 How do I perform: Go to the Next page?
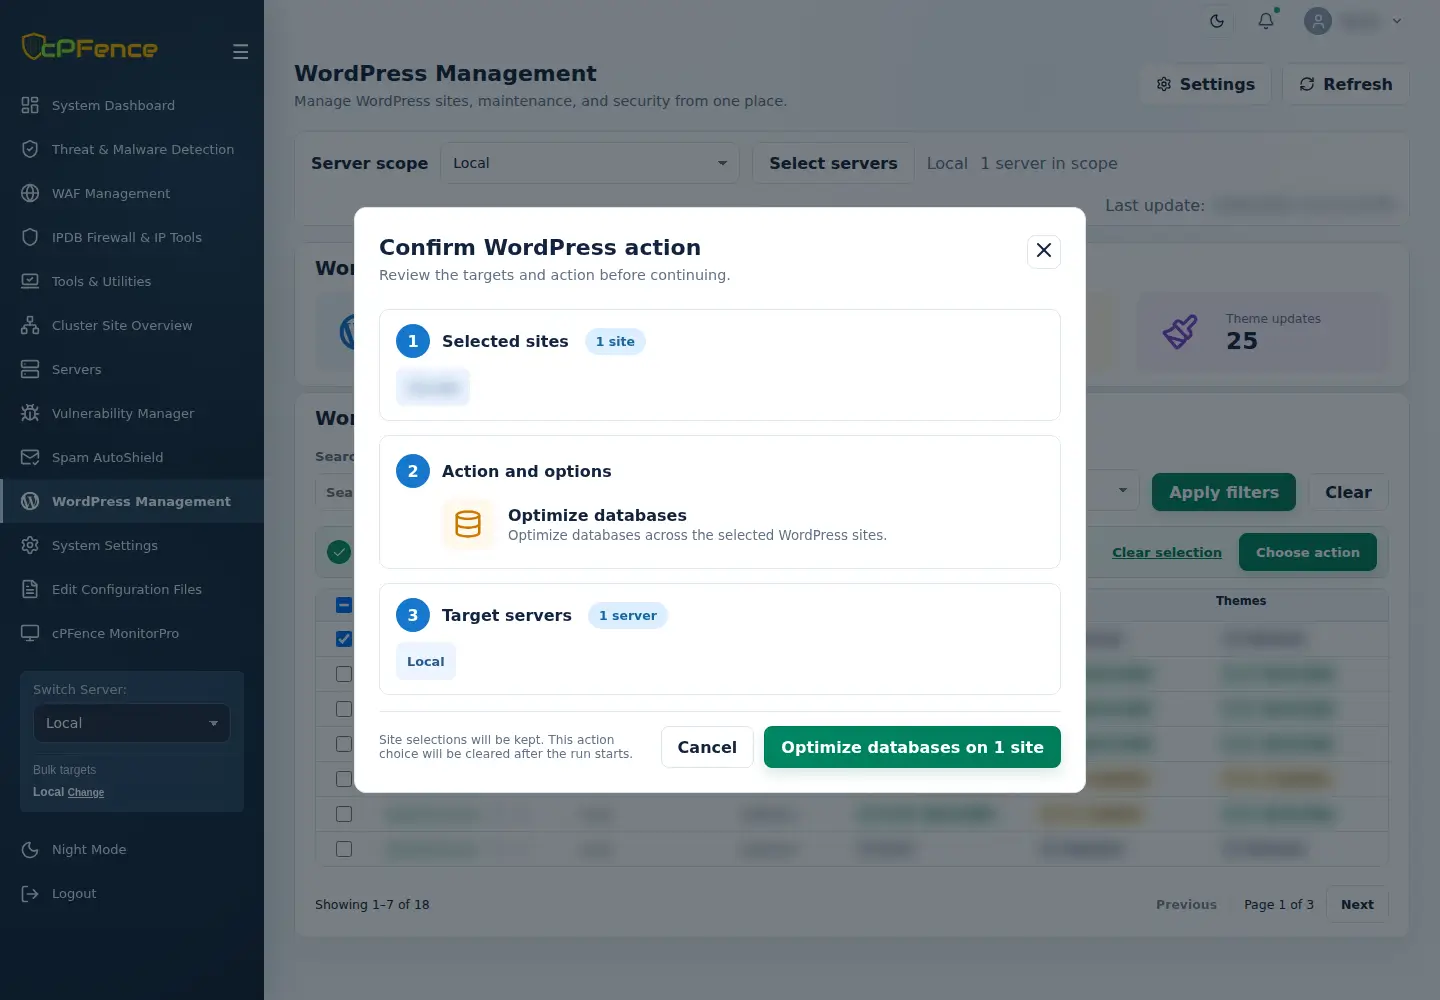point(1357,904)
